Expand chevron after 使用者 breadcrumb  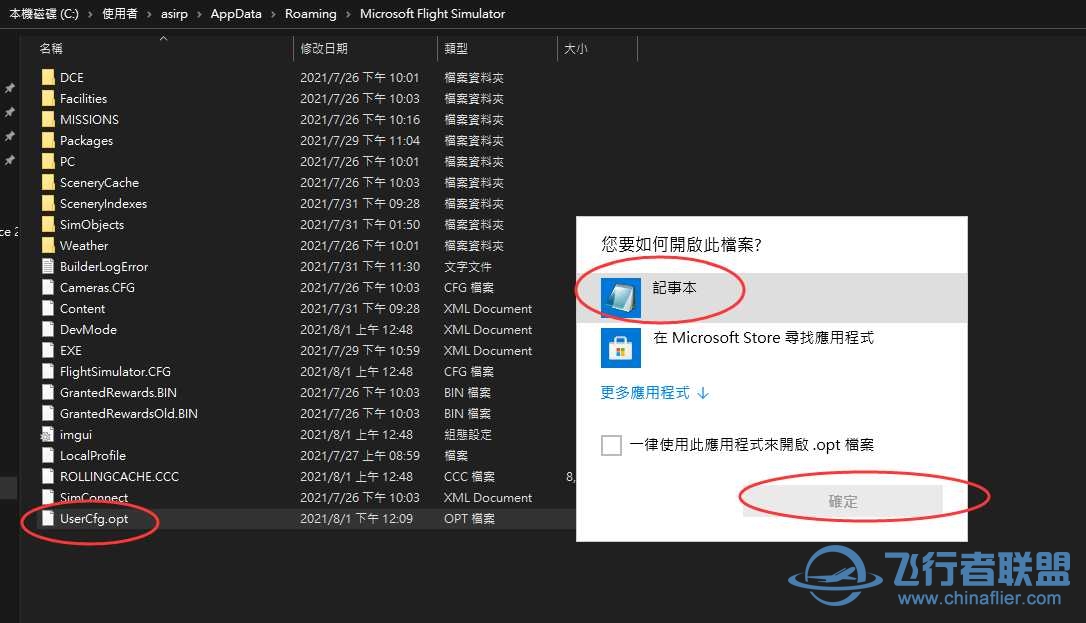149,14
